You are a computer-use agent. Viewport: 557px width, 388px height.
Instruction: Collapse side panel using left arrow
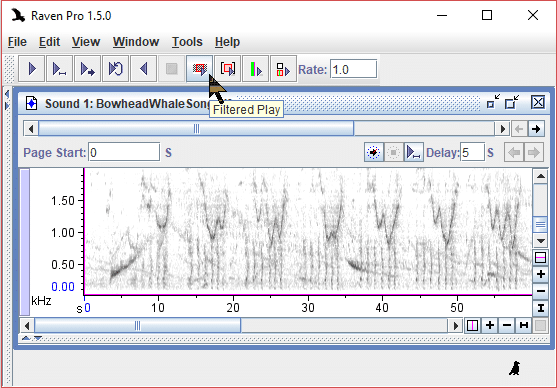[x=7, y=94]
